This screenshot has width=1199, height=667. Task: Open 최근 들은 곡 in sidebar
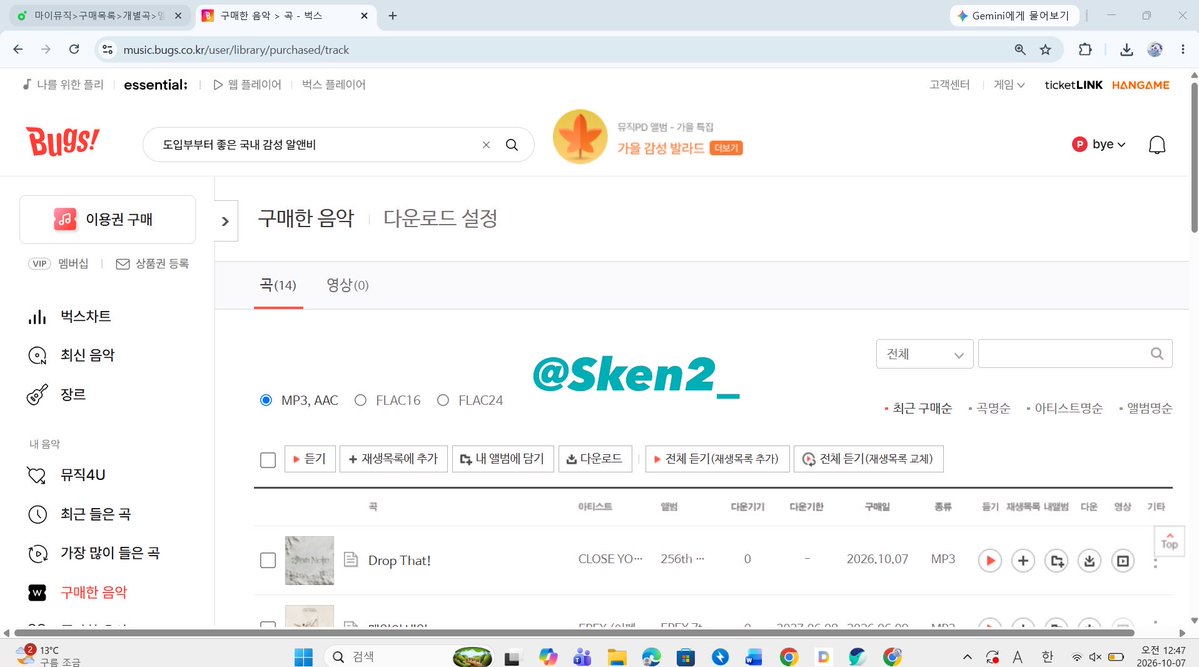(x=79, y=514)
